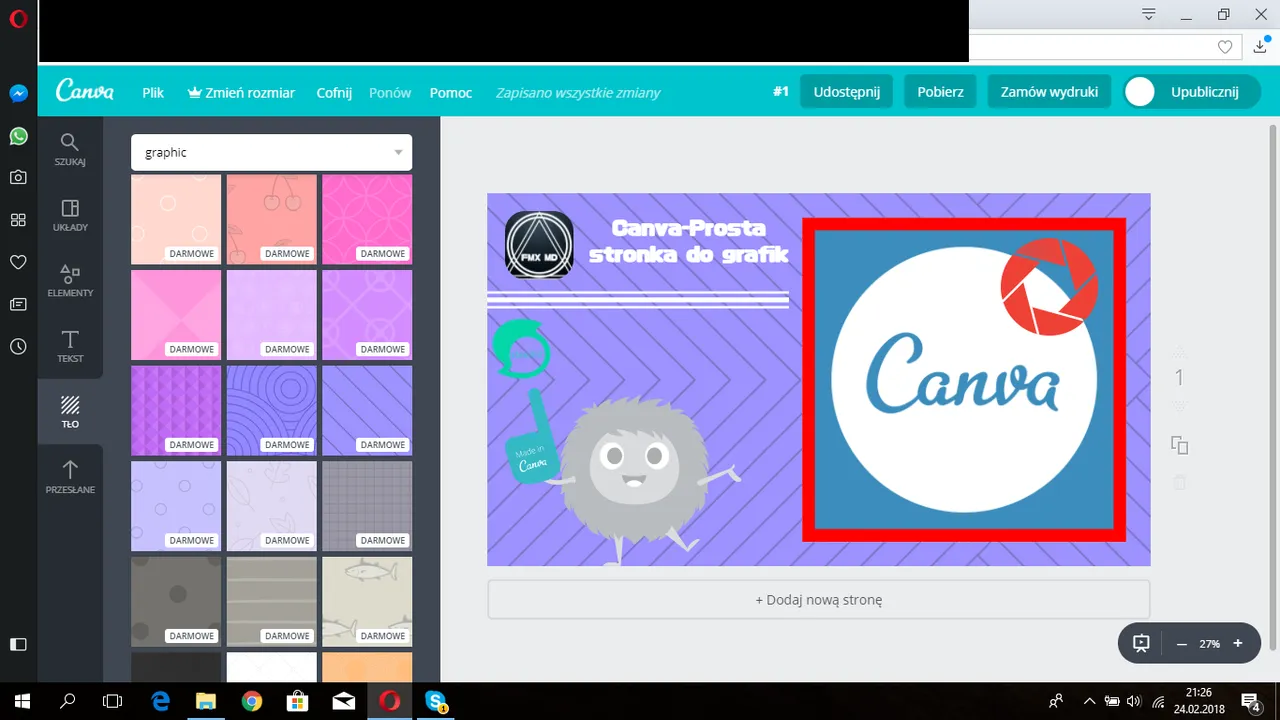Viewport: 1280px width, 720px height.
Task: Open Opera news feed sidebar icon
Action: (18, 304)
